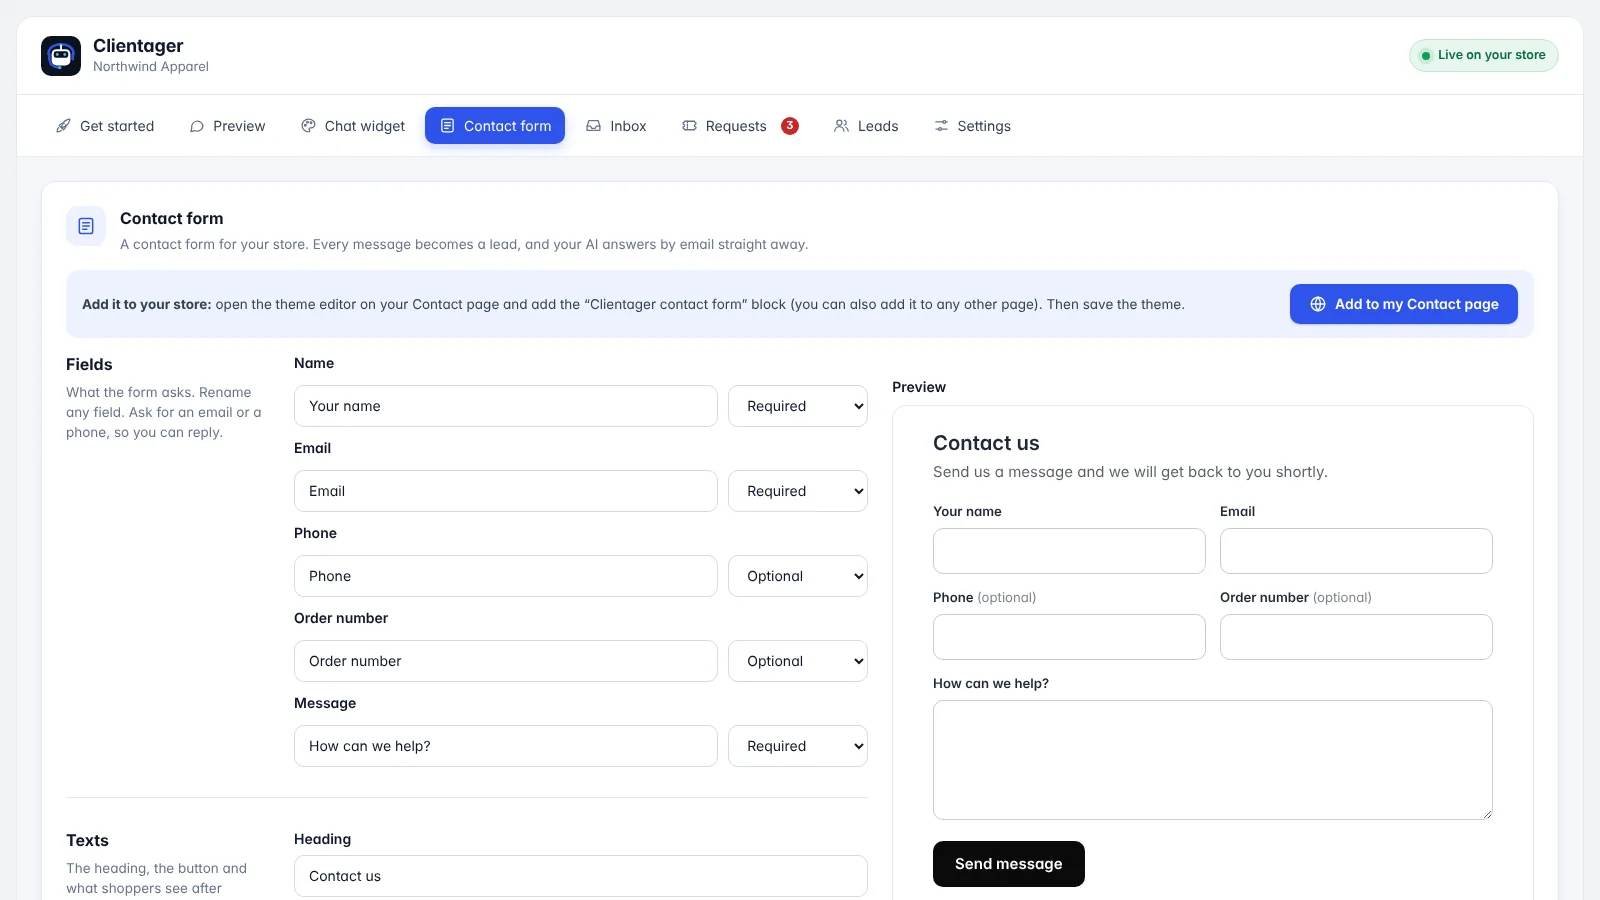Open the Requests tab

click(x=740, y=126)
